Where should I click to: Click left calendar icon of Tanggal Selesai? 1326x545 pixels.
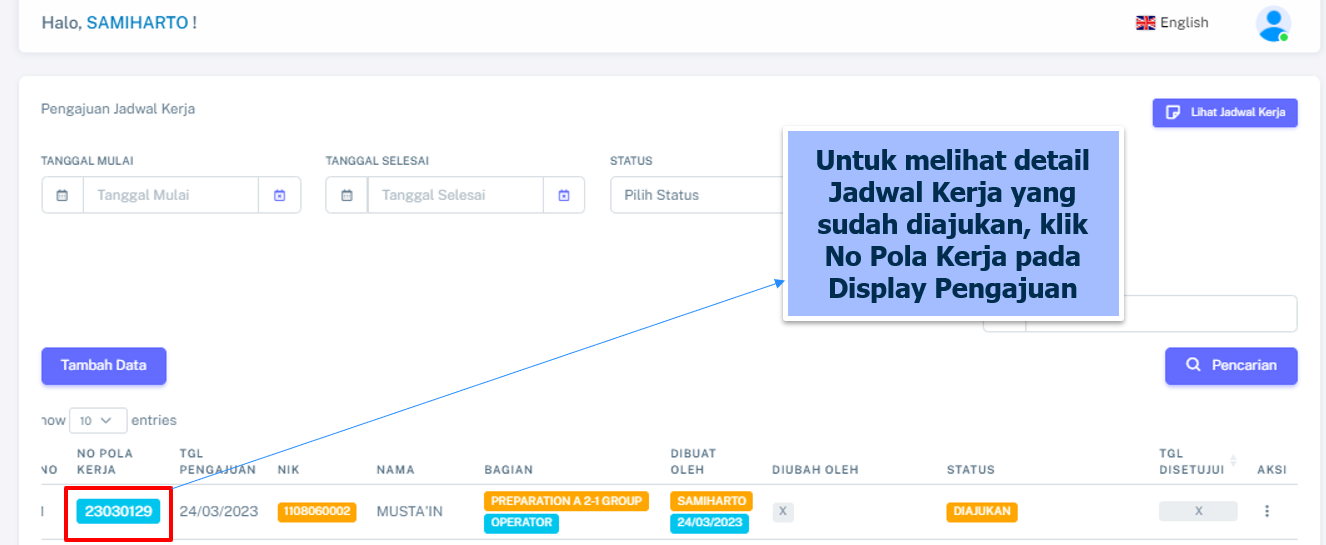(346, 195)
